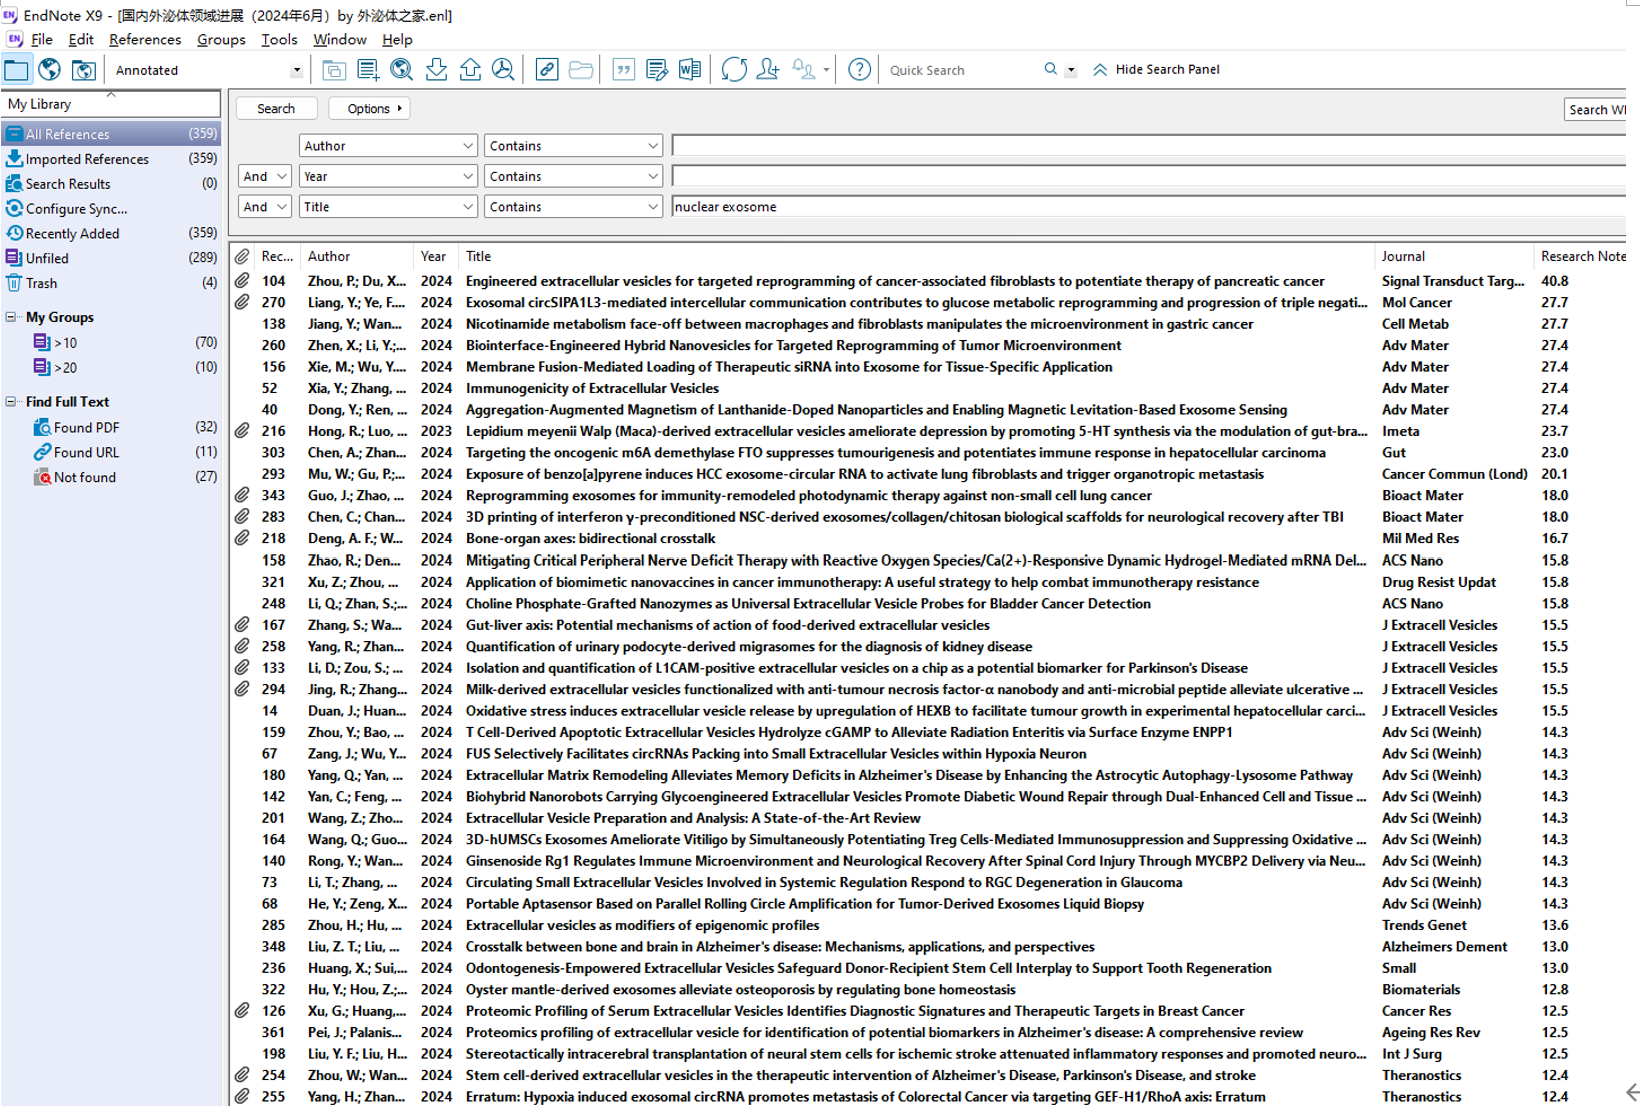The image size is (1640, 1112).
Task: Select Unfiled group
Action: click(x=111, y=258)
